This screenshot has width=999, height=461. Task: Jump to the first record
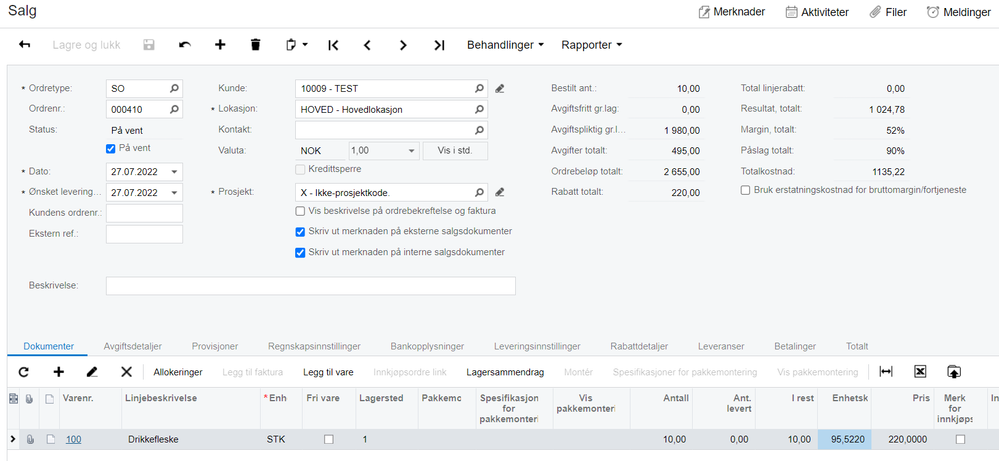pos(333,45)
